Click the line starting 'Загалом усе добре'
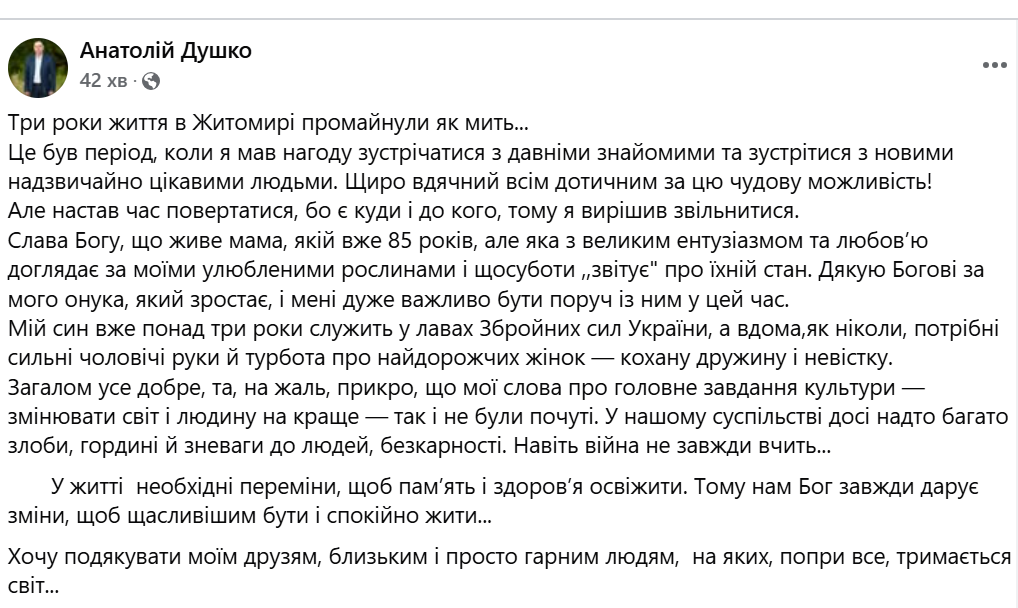The height and width of the screenshot is (608, 1018). click(466, 388)
